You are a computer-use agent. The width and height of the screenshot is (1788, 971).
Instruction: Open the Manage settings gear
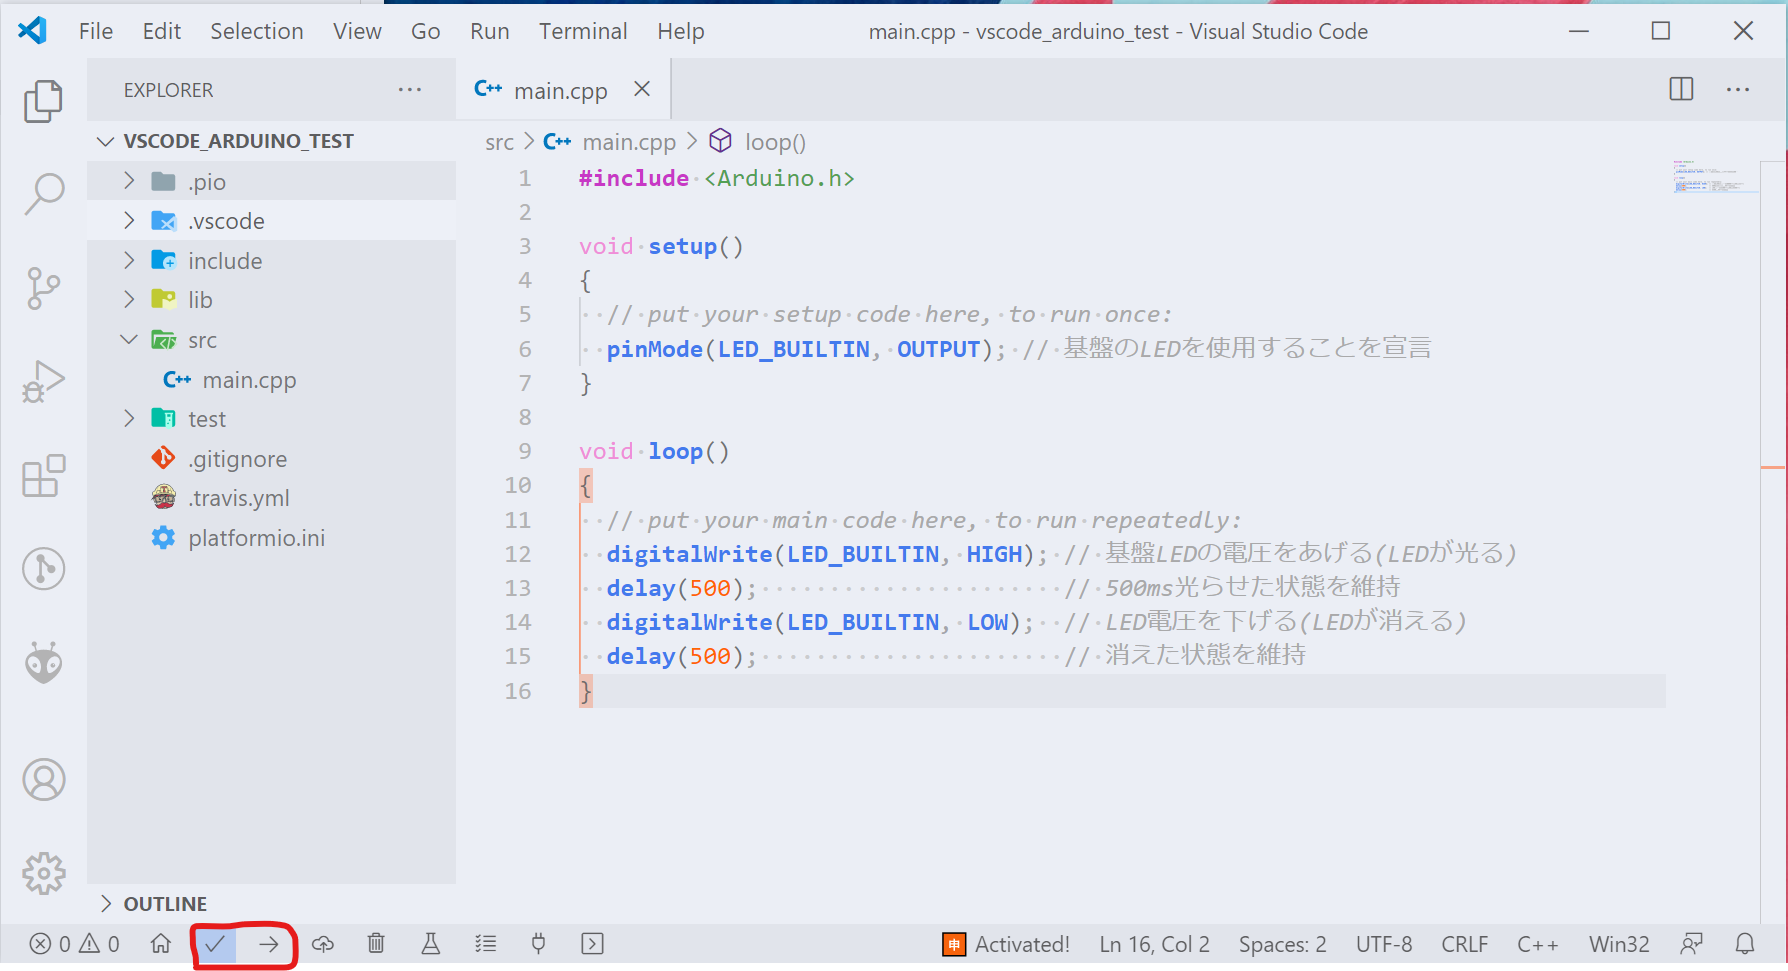43,873
